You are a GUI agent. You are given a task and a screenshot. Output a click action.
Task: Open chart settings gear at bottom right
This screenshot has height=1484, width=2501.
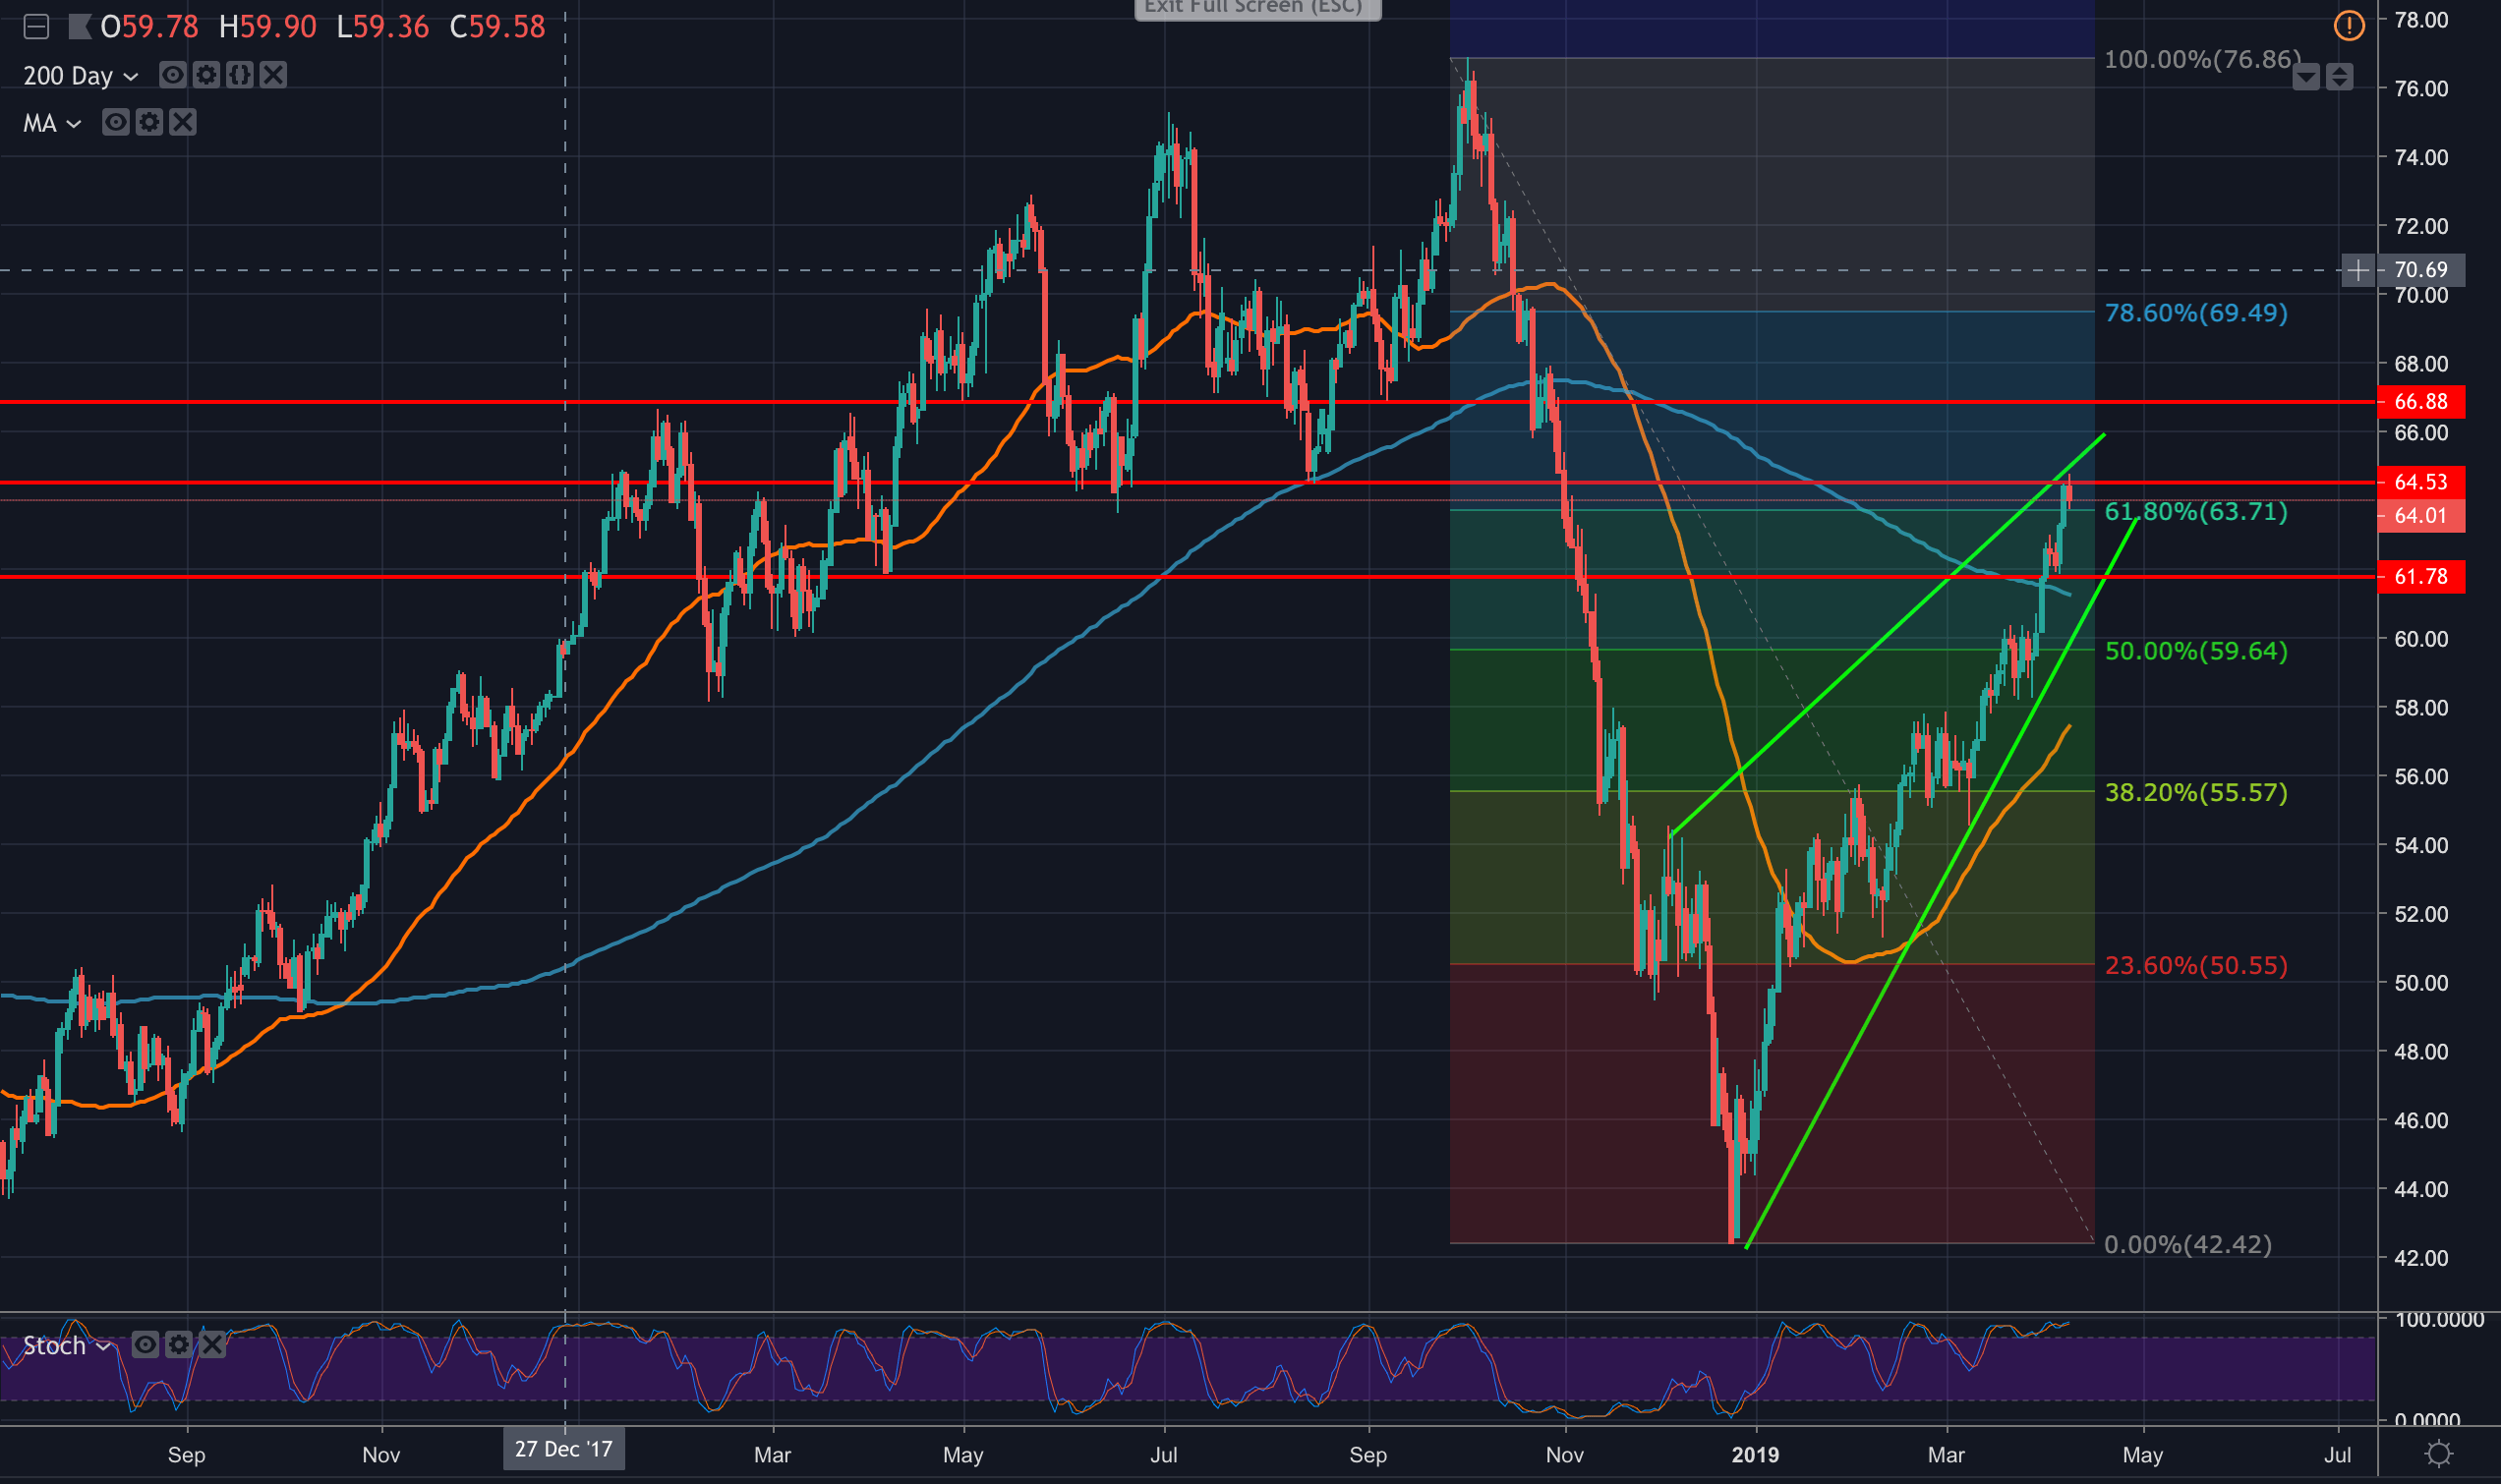(x=2439, y=1453)
